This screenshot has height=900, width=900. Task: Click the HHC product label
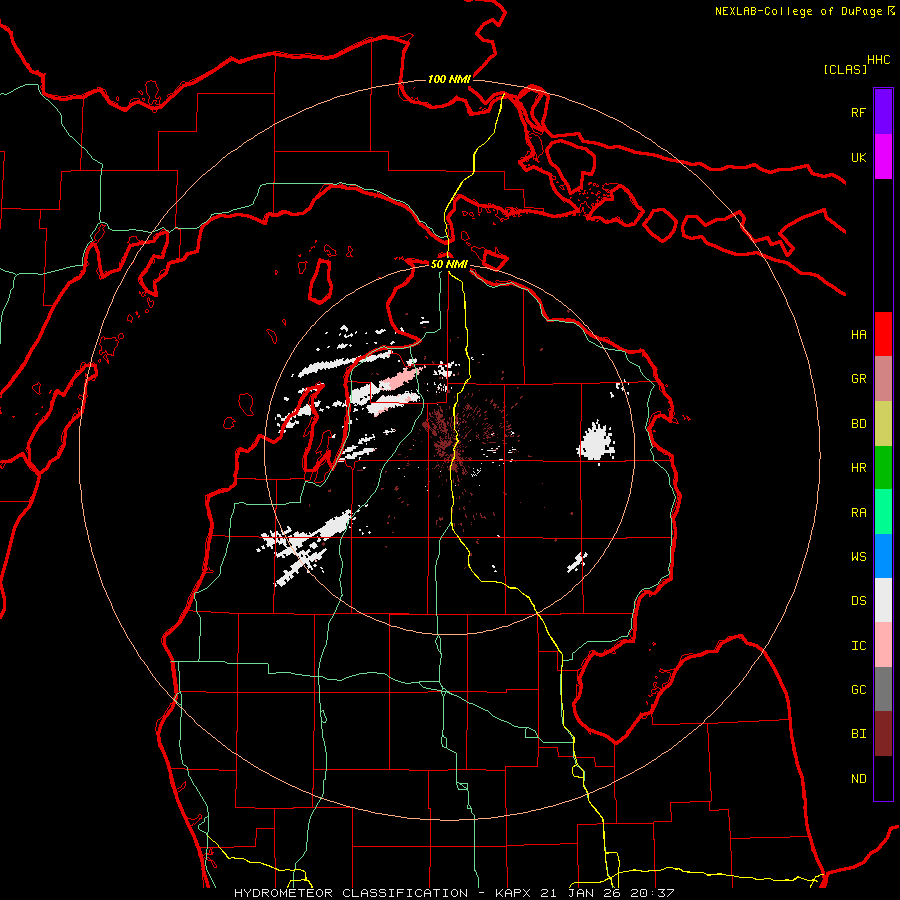point(878,60)
